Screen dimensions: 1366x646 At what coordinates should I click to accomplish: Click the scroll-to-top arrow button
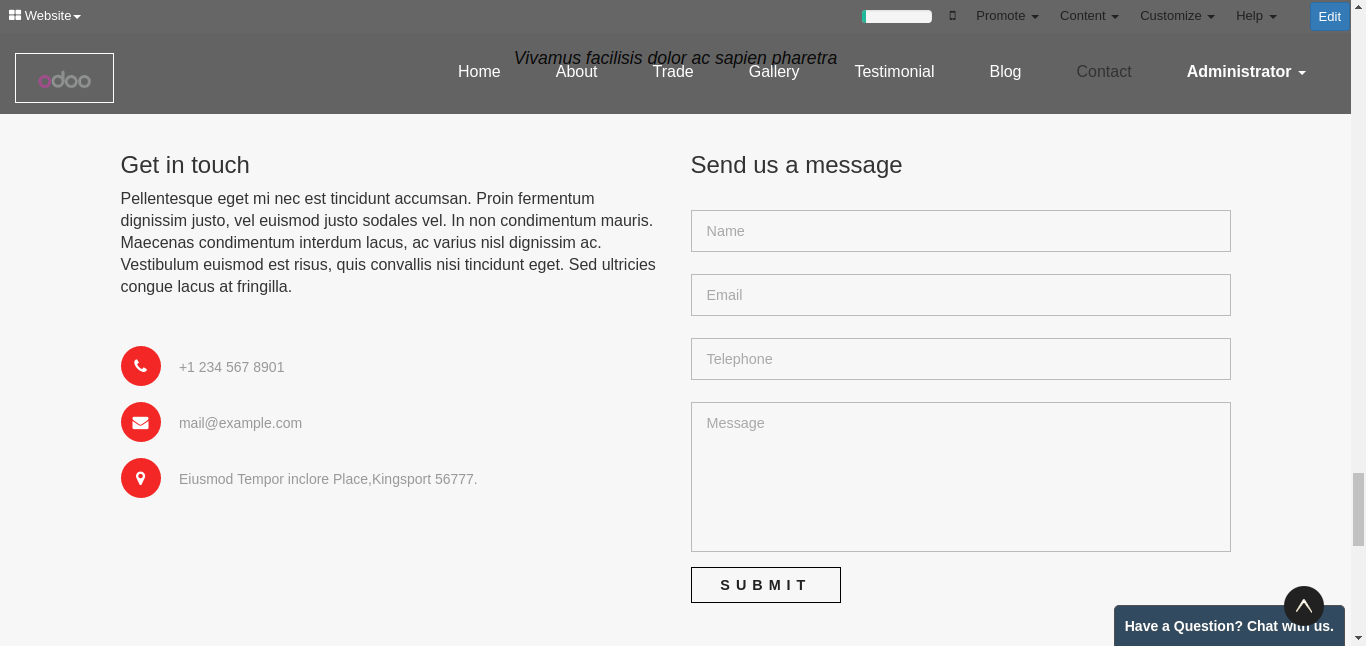[x=1303, y=605]
